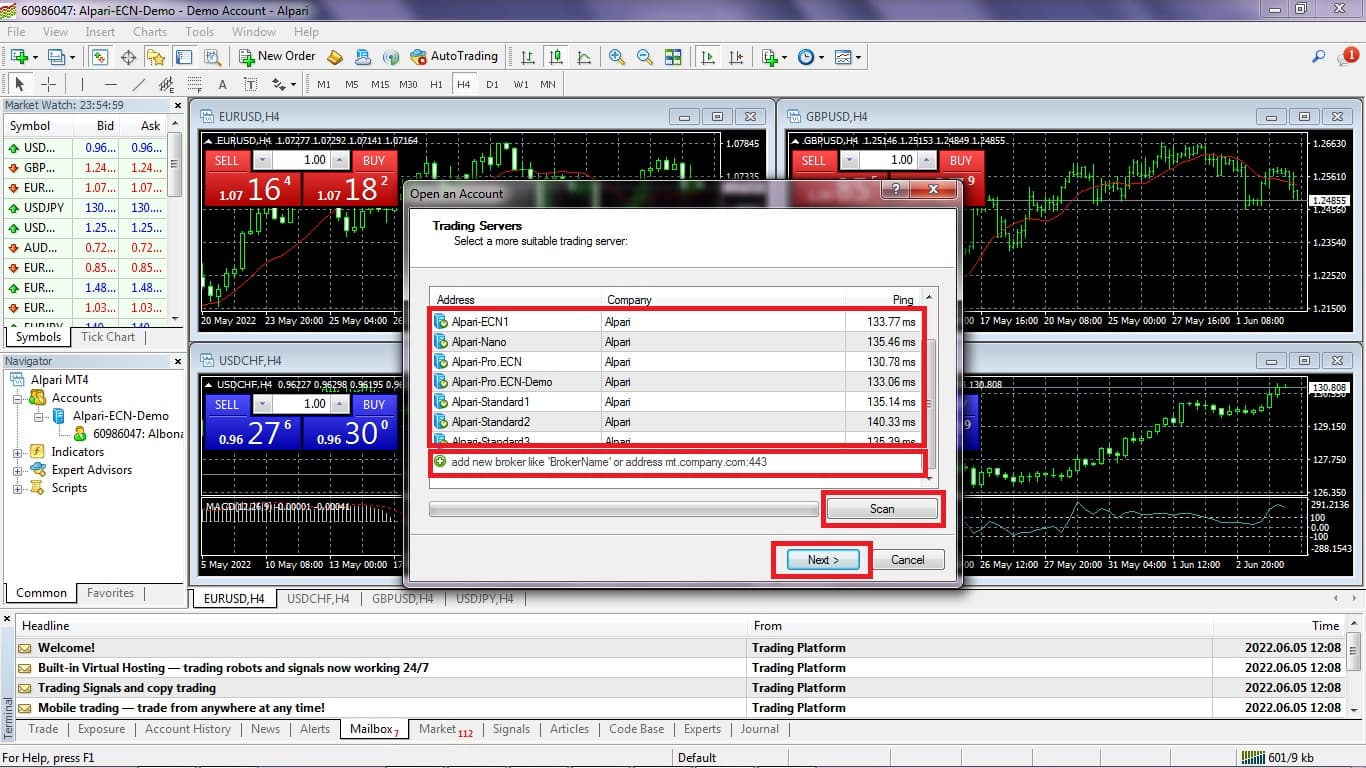Select the Alpari-Pro.ECN-Demo server row
Screen dimensions: 1366x768
pyautogui.click(x=677, y=382)
